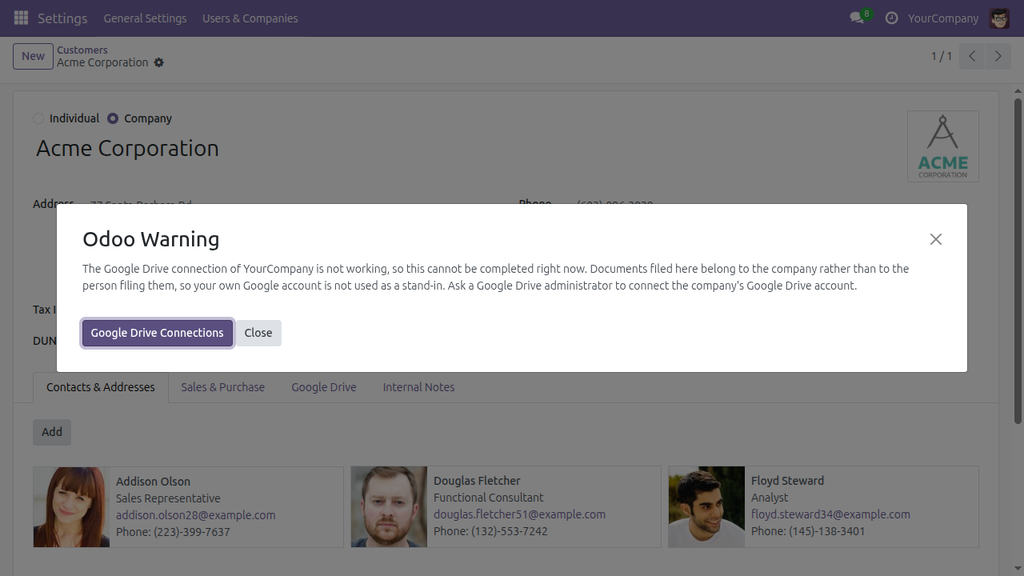The height and width of the screenshot is (576, 1024).
Task: Click Addison's phone (223)-399-7637
Action: 192,532
